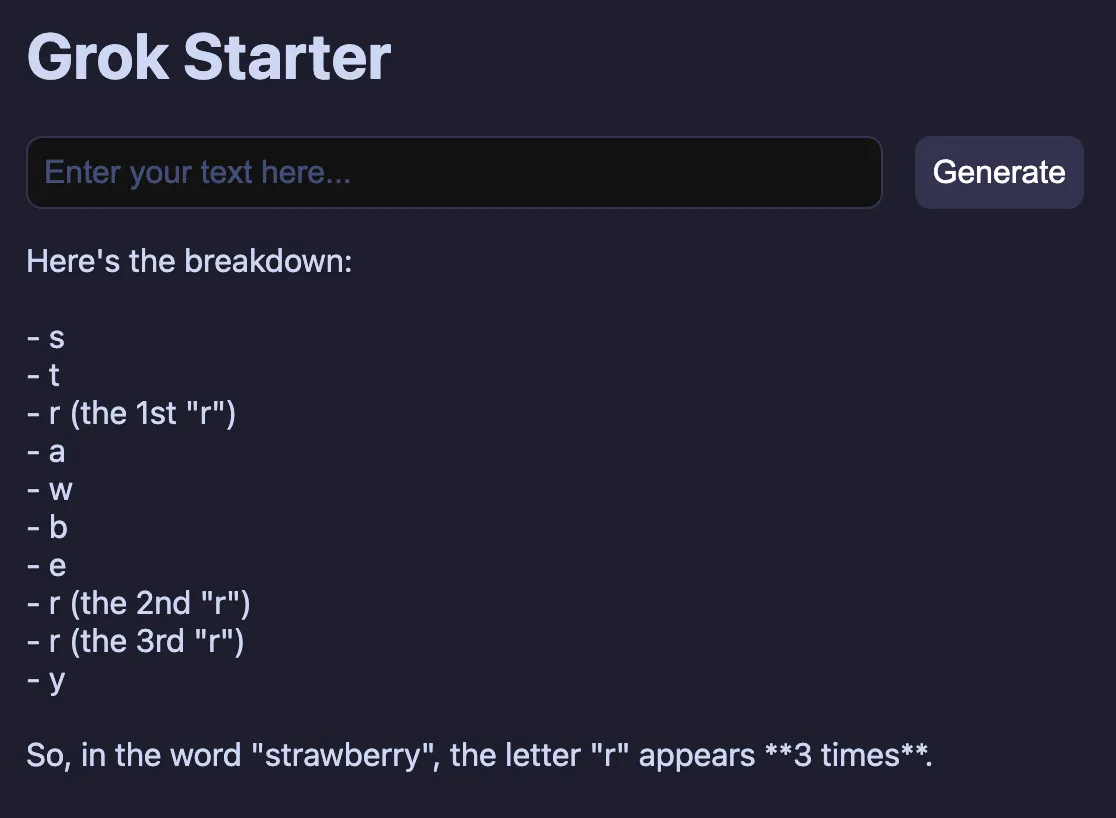
Task: Click the "- t" list line
Action: (43, 376)
